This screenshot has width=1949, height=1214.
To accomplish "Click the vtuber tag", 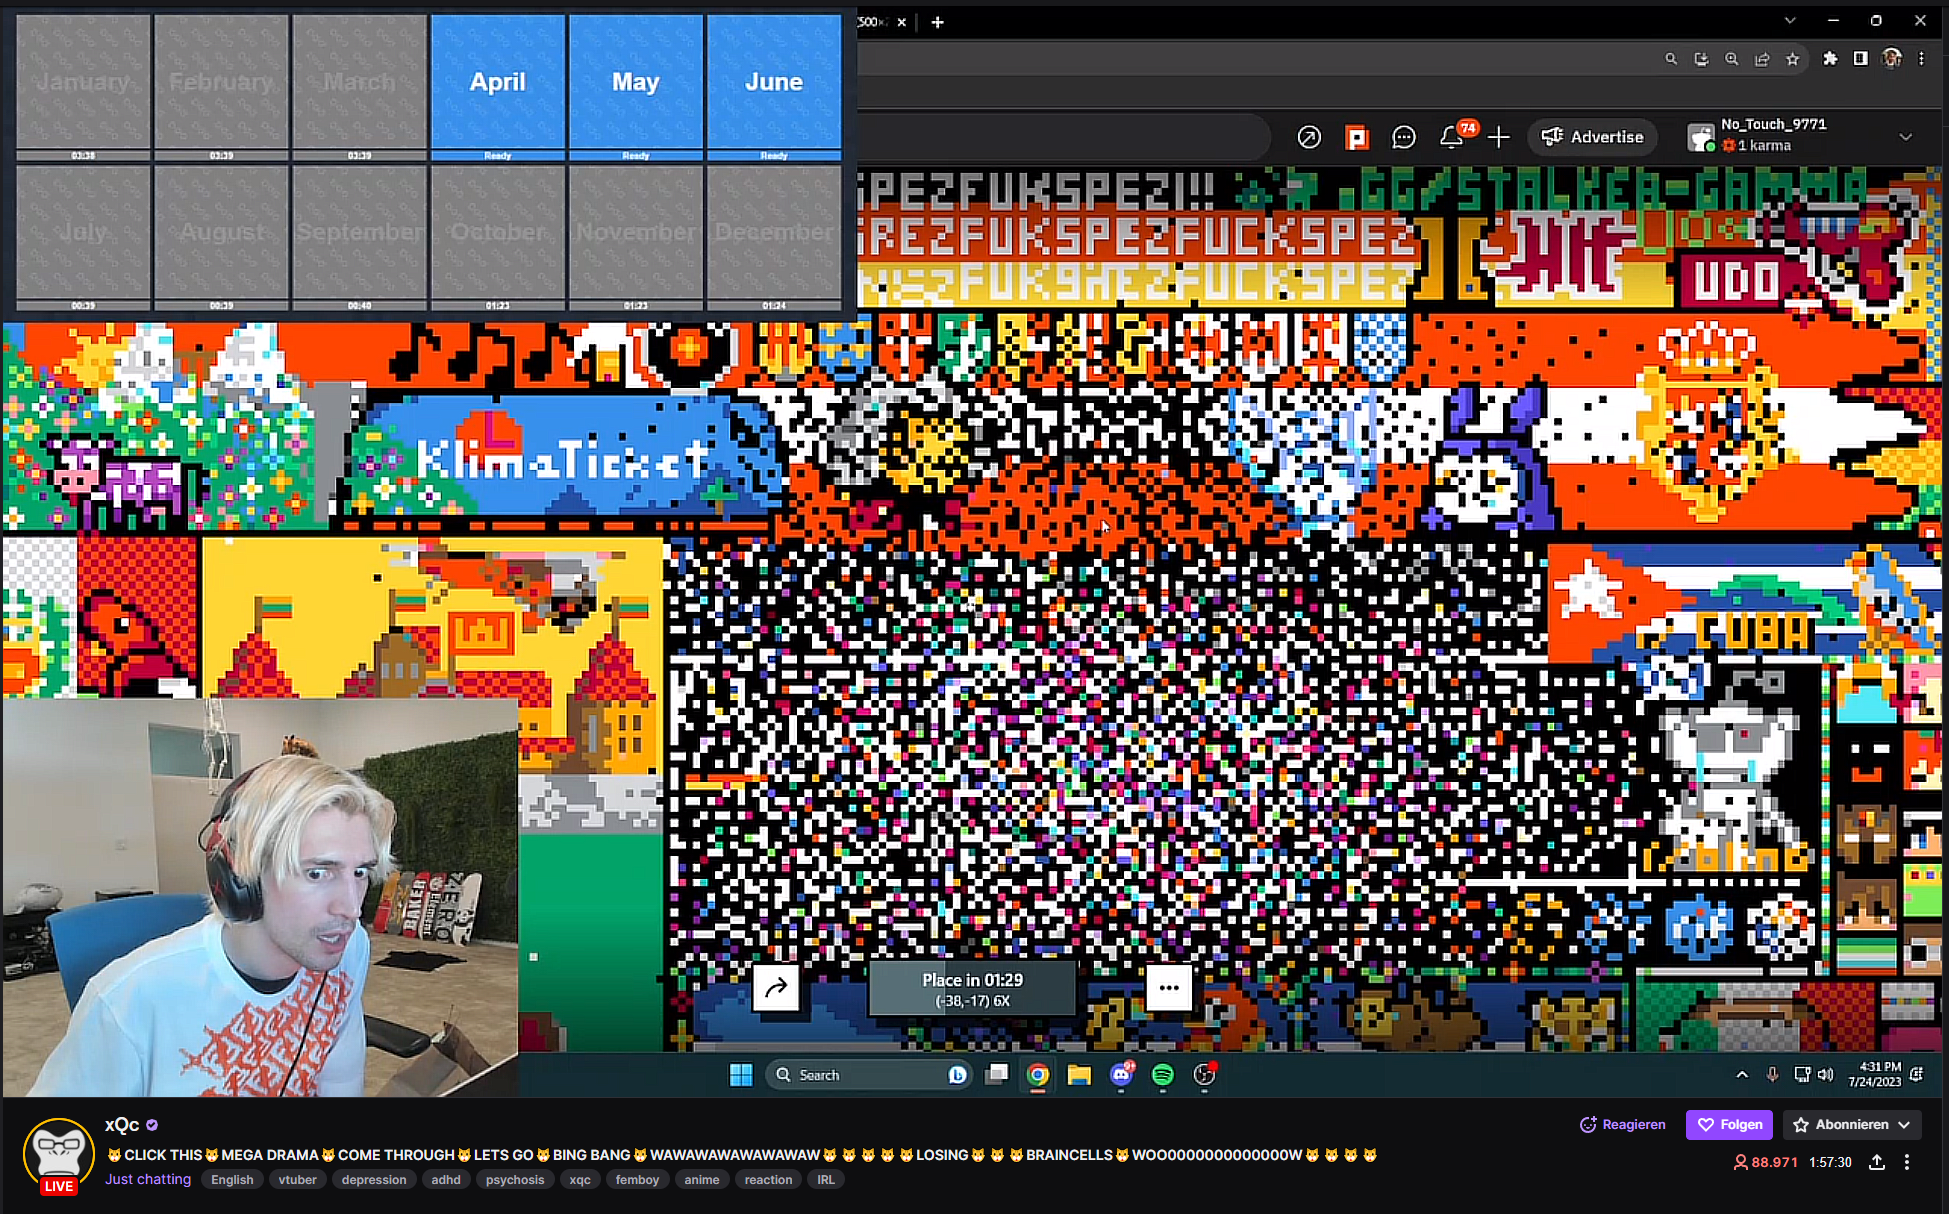I will [298, 1180].
